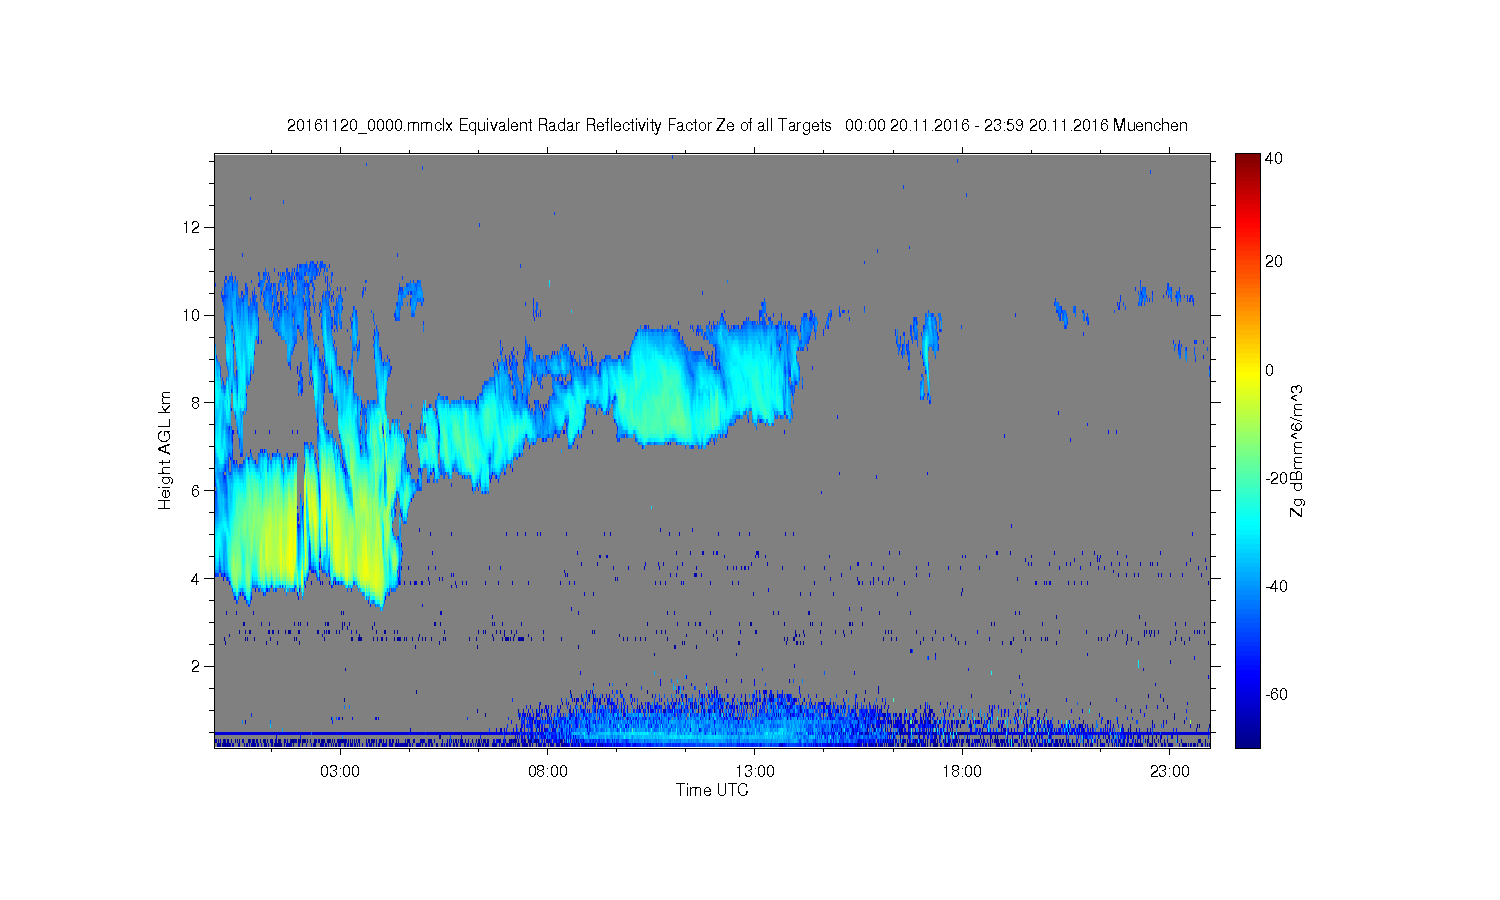
Task: Click the colorbar label '-40'
Action: click(x=1276, y=586)
